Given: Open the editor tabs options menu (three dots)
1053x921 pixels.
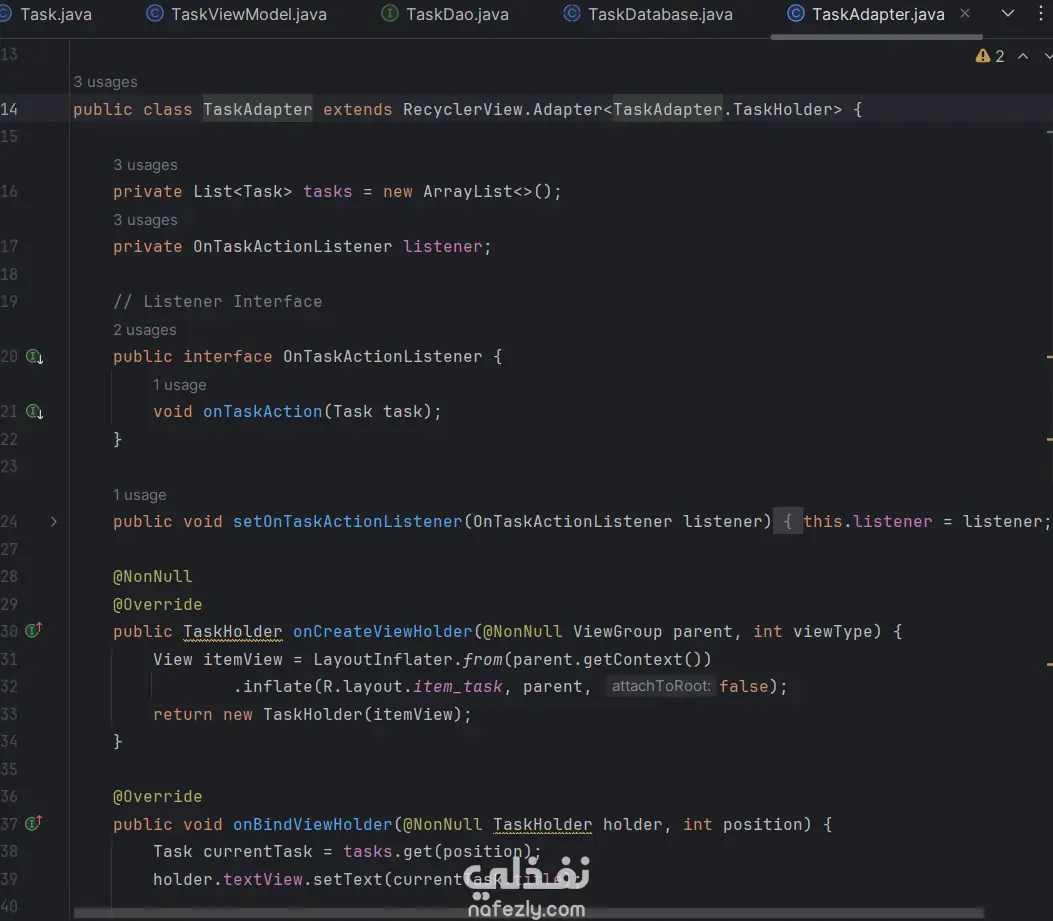Looking at the screenshot, I should [1041, 13].
